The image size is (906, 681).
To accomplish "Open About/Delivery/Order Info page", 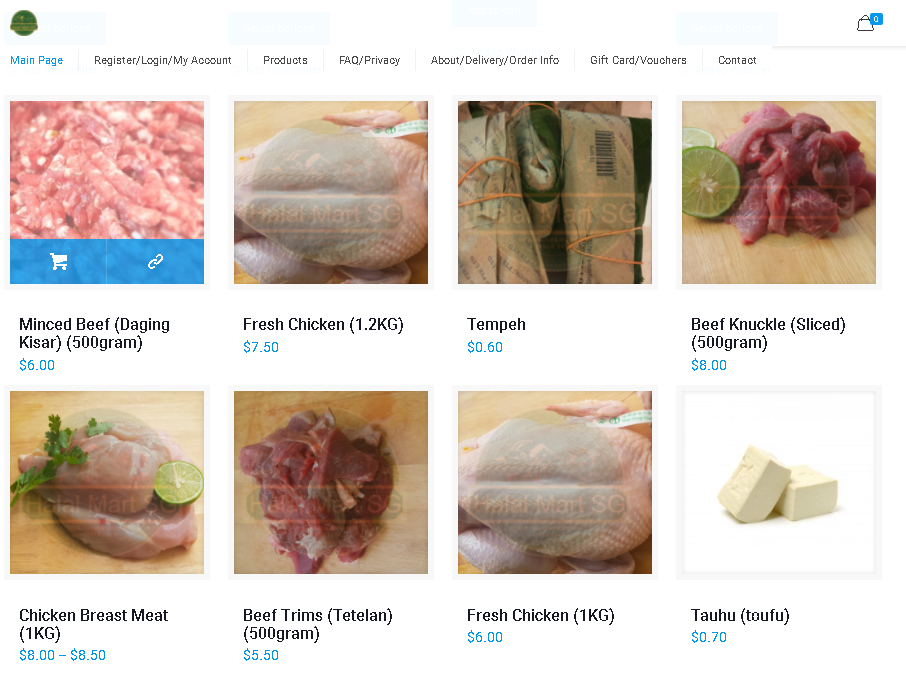I will (495, 60).
